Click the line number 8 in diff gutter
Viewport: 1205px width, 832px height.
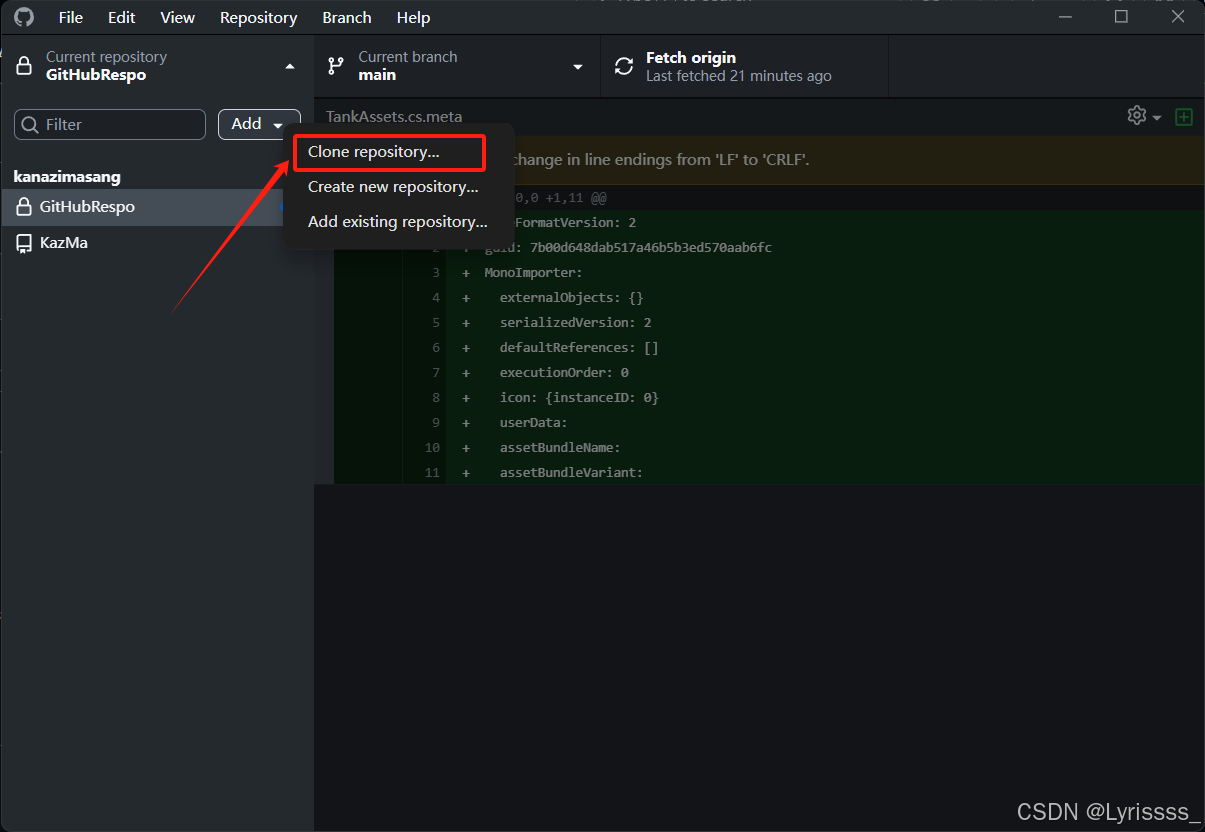pyautogui.click(x=435, y=397)
